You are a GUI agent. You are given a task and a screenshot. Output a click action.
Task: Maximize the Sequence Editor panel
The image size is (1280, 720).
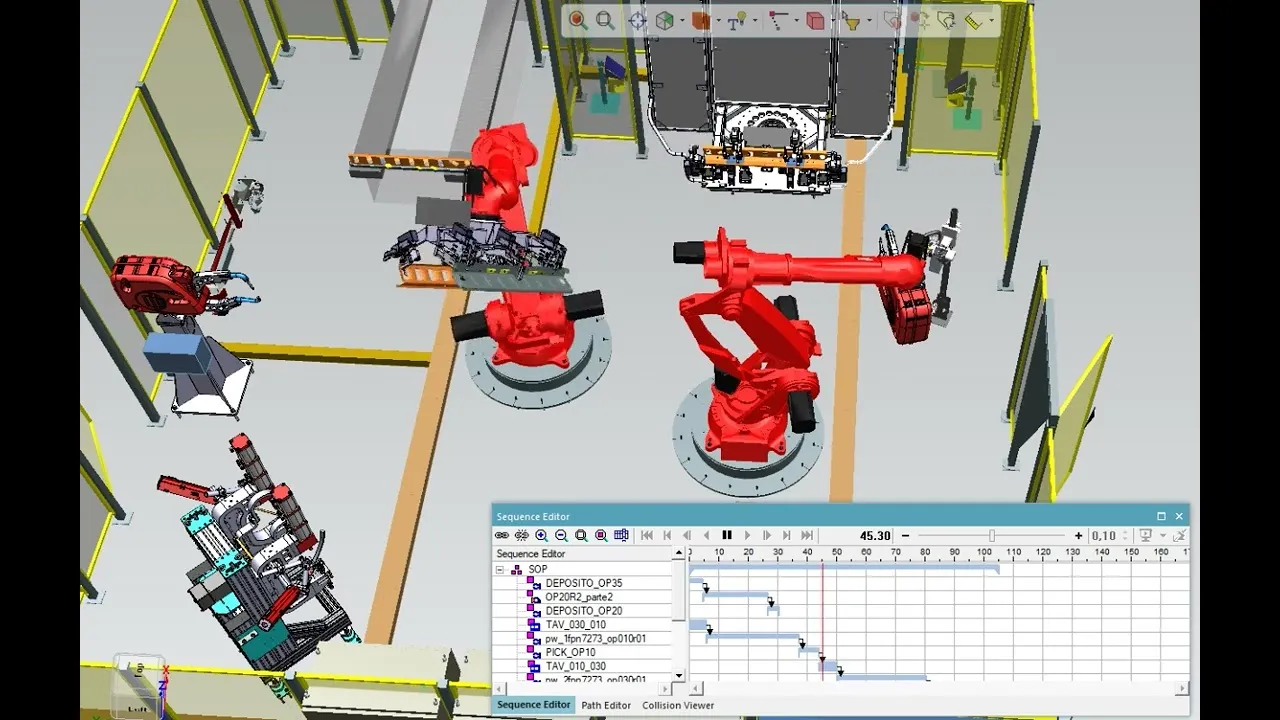[1161, 516]
